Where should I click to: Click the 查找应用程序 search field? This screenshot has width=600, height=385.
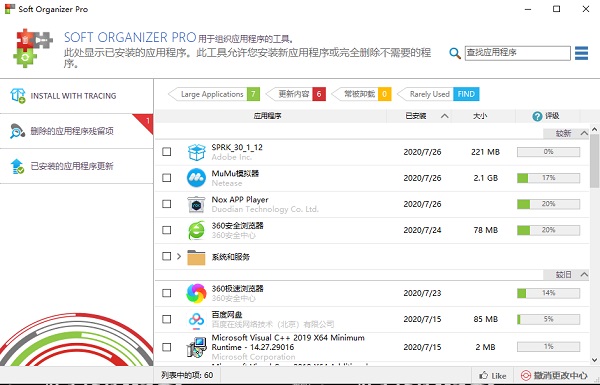(x=517, y=53)
